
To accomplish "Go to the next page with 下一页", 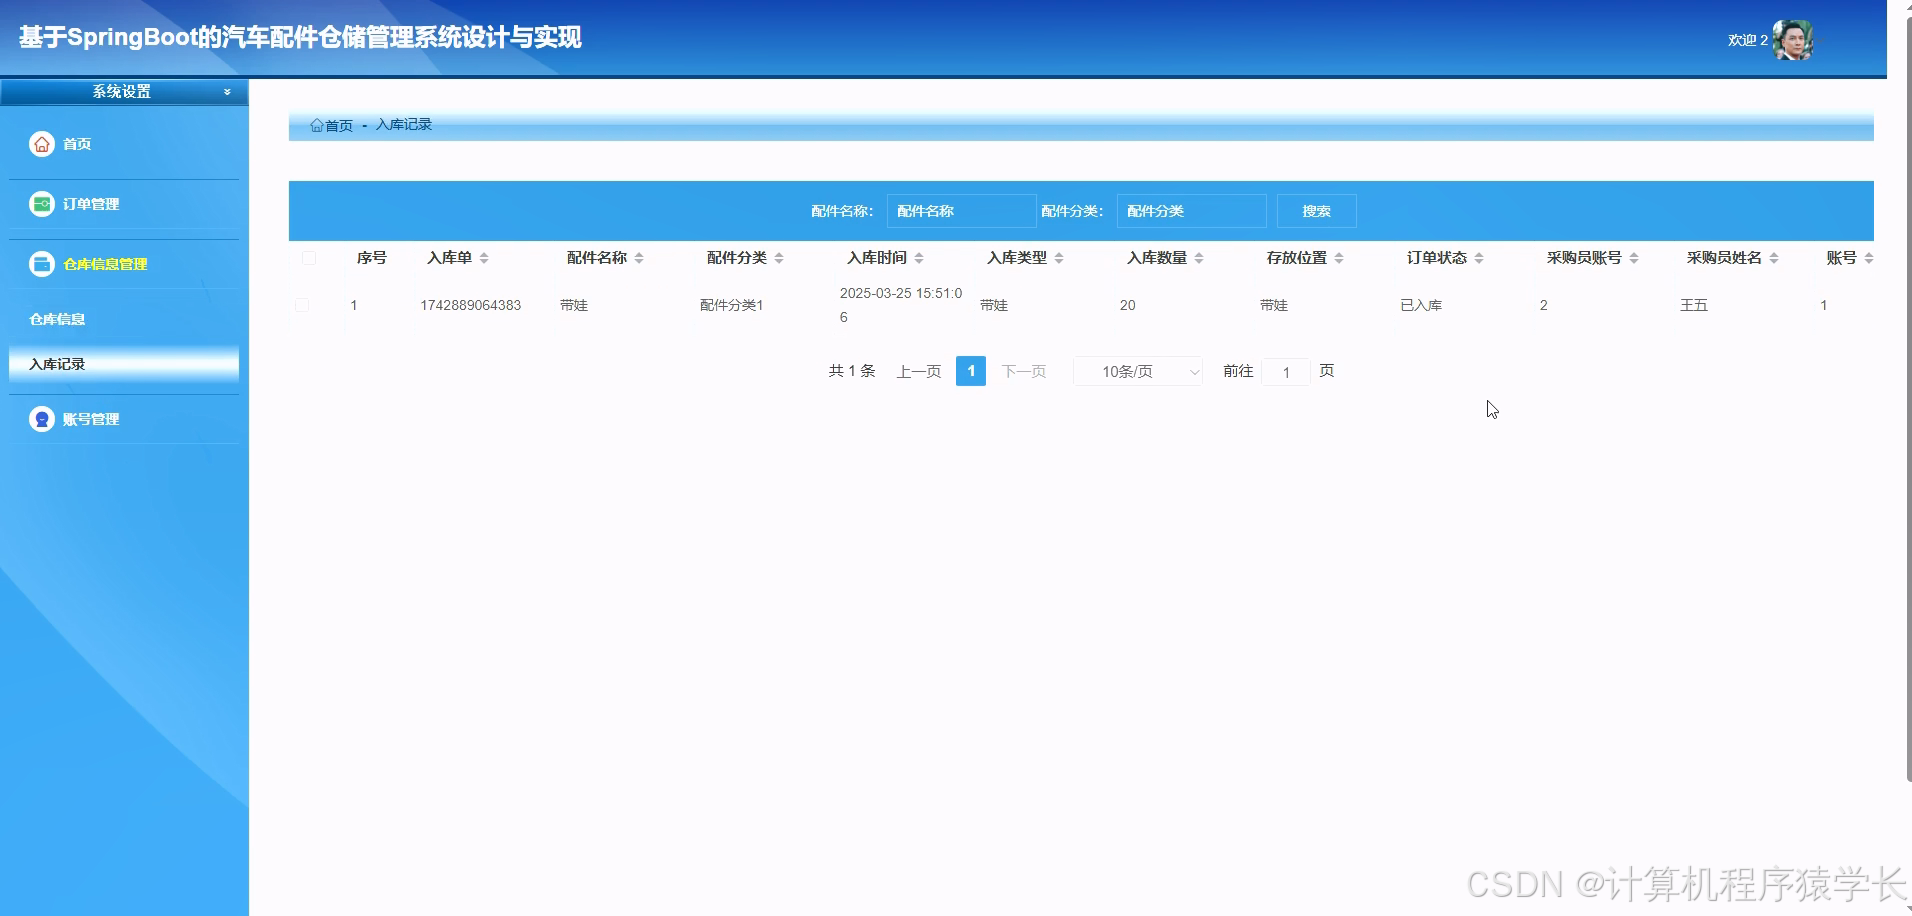I will point(1024,371).
